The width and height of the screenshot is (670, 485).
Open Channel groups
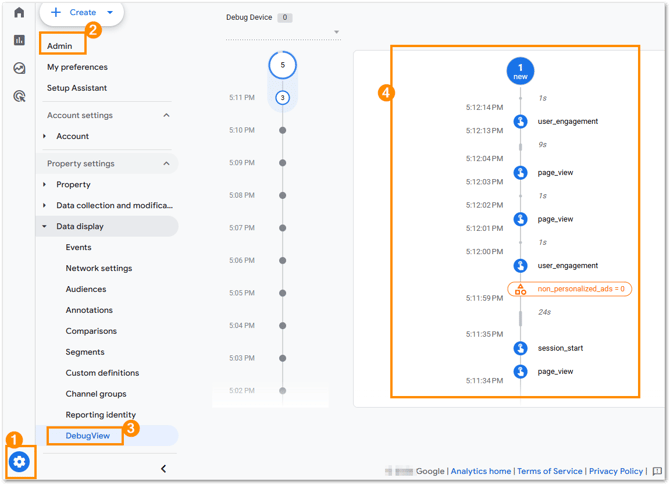(x=96, y=394)
